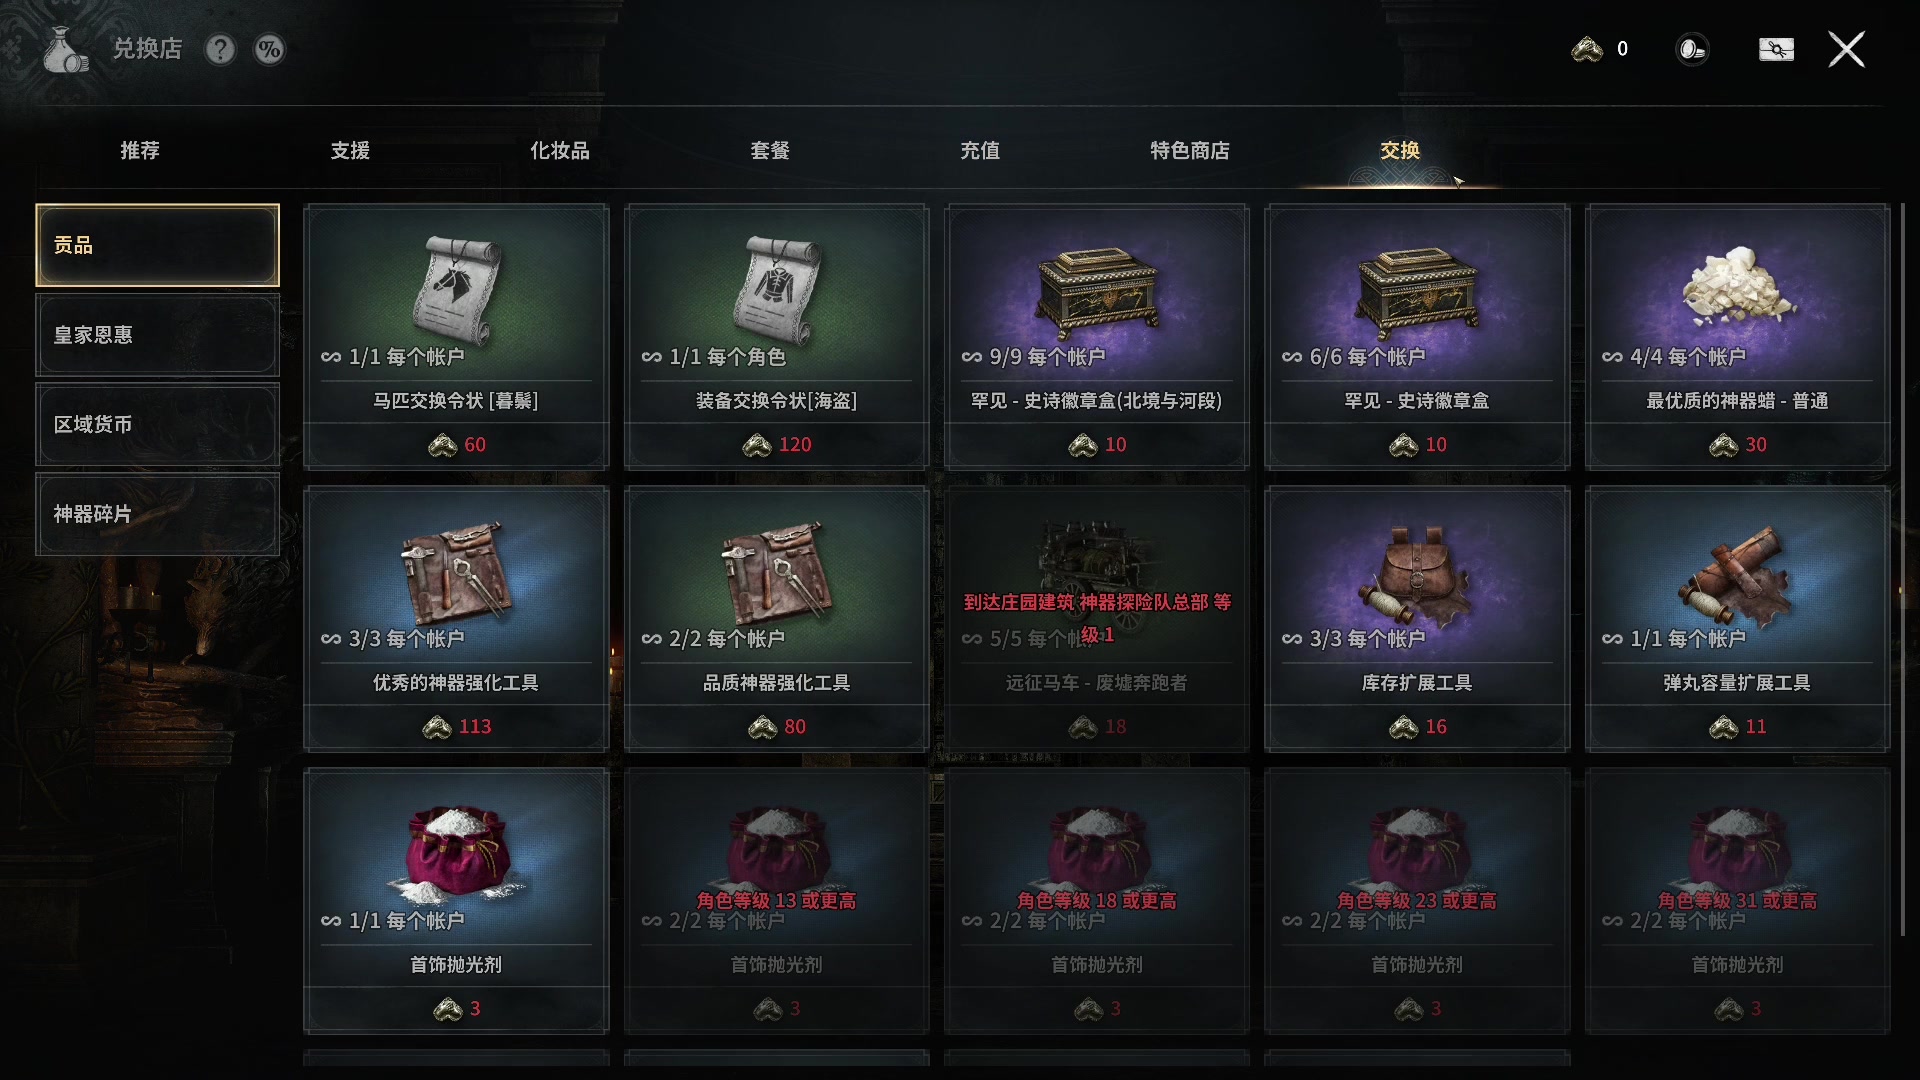This screenshot has width=1920, height=1080.
Task: Click the coupon ticket icon
Action: point(1776,49)
